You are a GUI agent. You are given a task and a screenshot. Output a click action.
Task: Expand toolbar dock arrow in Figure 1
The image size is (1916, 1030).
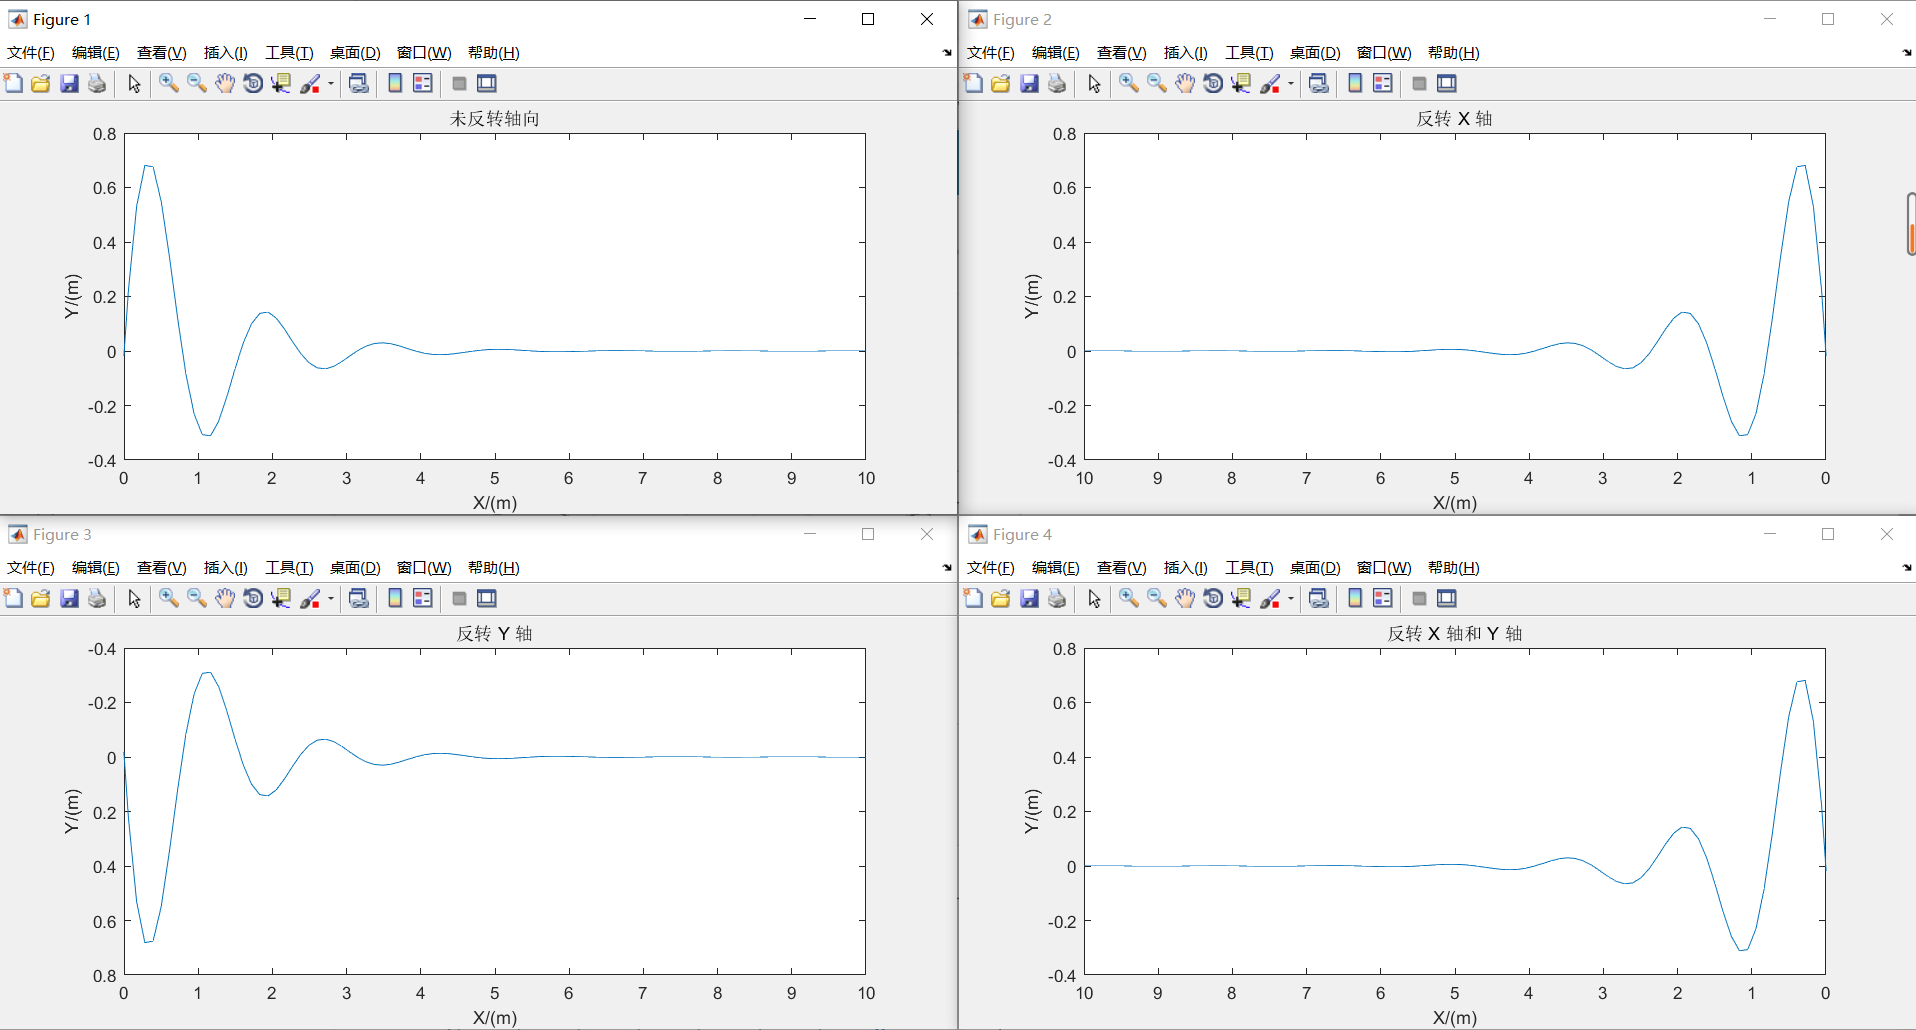pyautogui.click(x=947, y=53)
